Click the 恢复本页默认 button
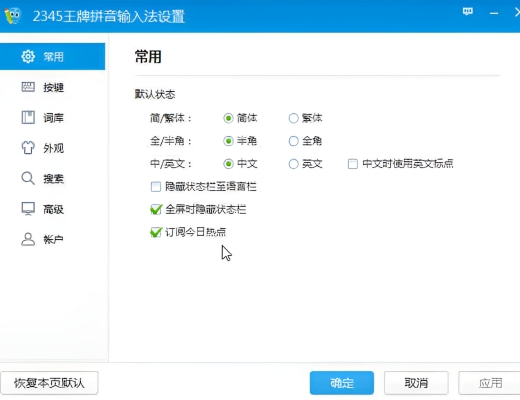 (49, 383)
